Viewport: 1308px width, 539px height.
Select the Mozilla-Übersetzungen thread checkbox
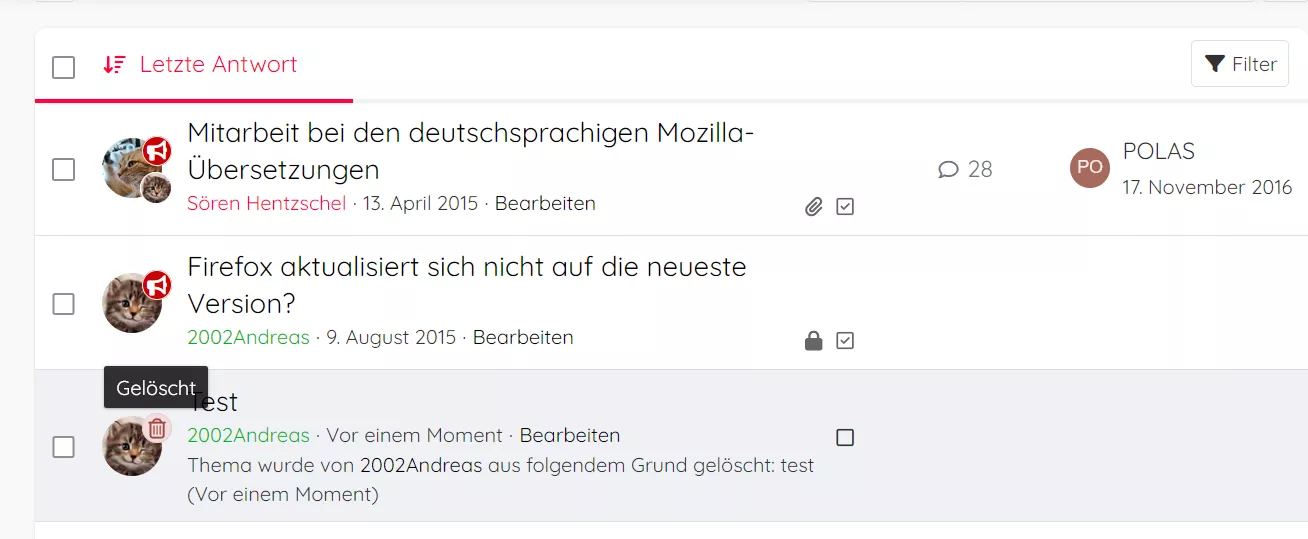coord(63,170)
